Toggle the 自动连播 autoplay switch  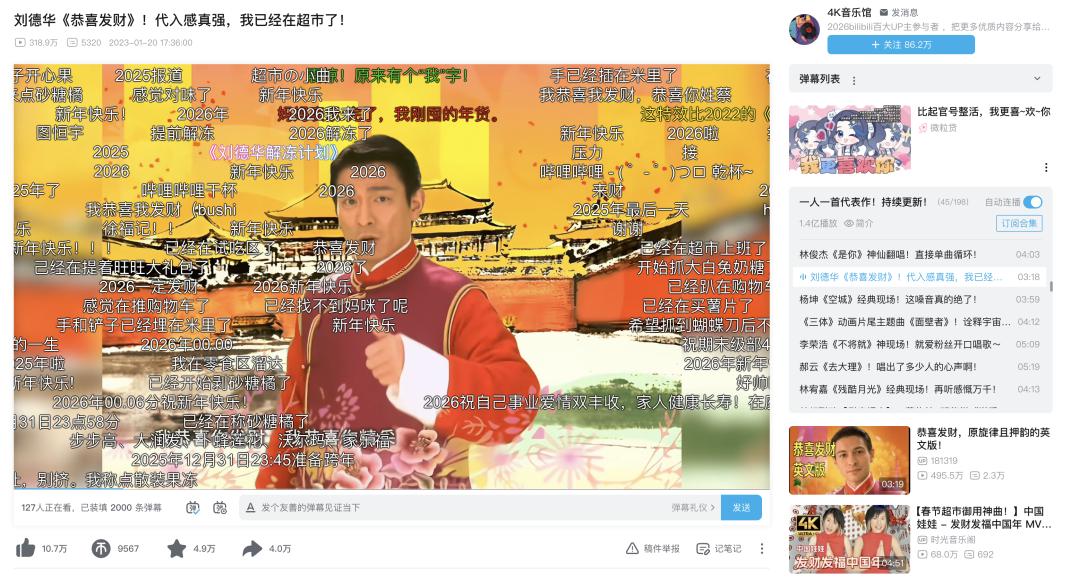(x=1032, y=202)
